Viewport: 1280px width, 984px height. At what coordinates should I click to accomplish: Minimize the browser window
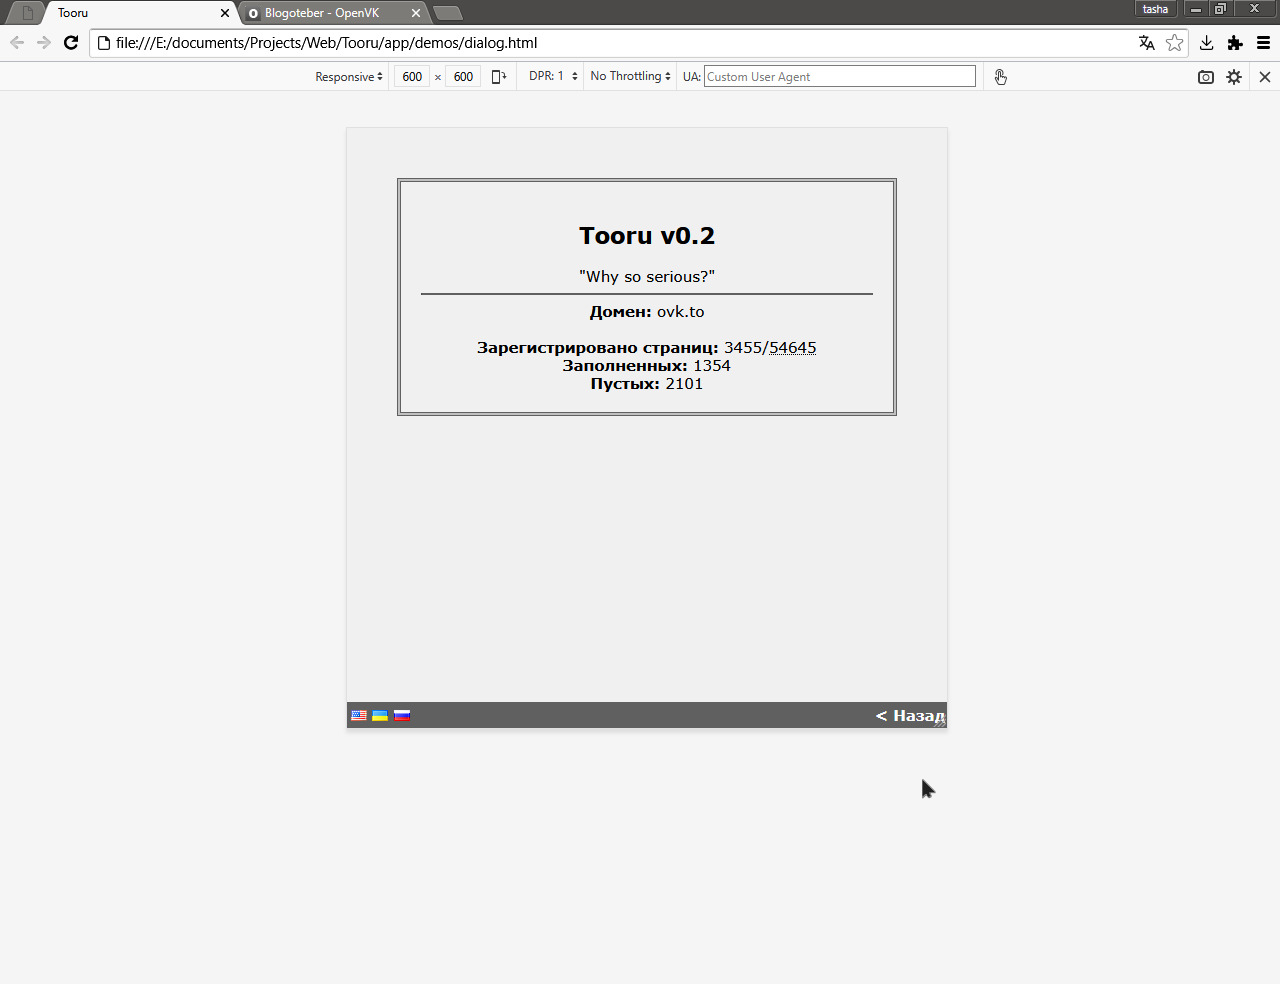1196,9
